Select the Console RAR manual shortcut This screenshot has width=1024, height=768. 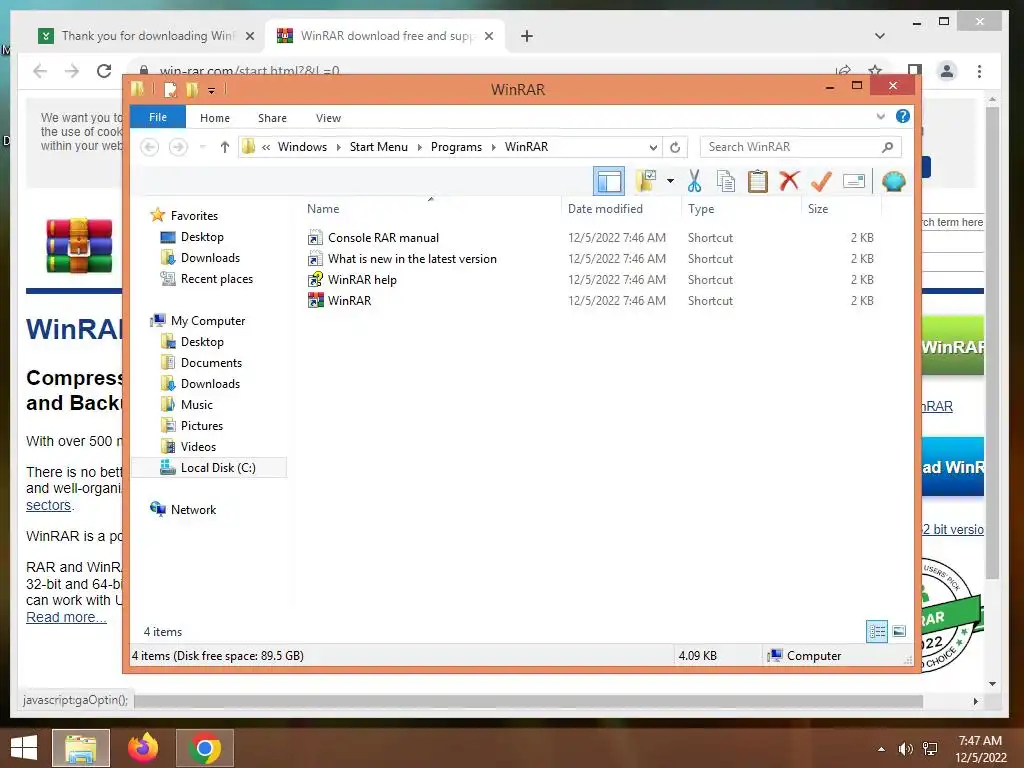coord(383,238)
